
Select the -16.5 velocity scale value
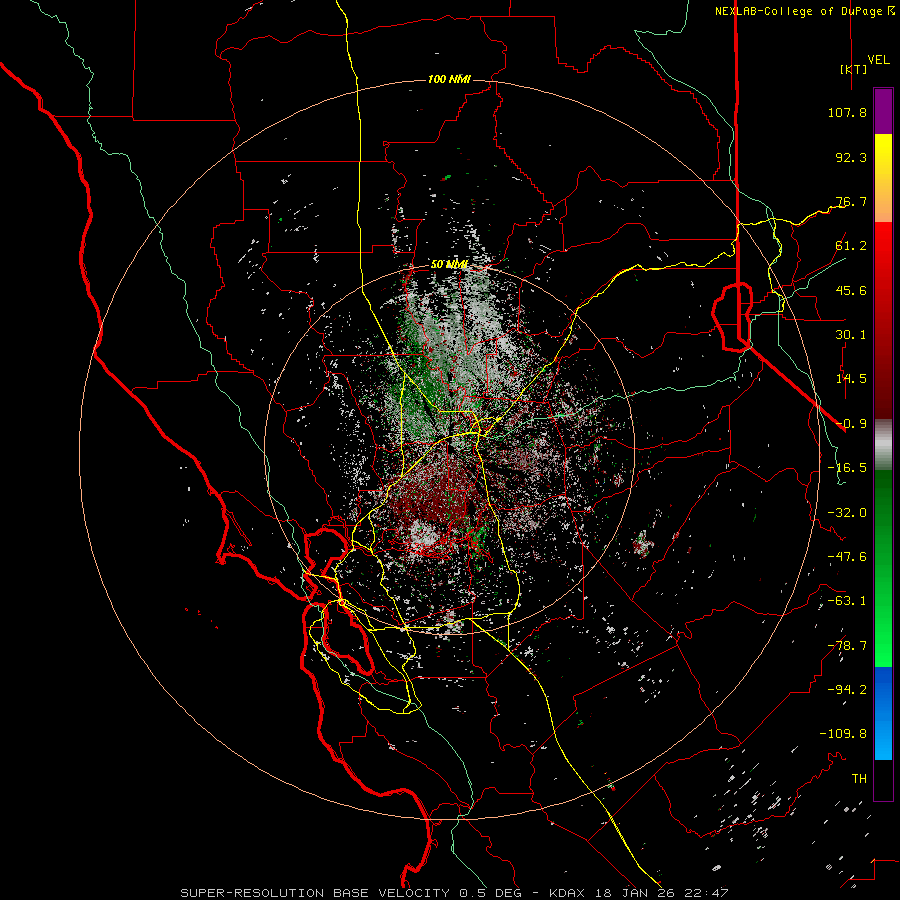point(847,468)
